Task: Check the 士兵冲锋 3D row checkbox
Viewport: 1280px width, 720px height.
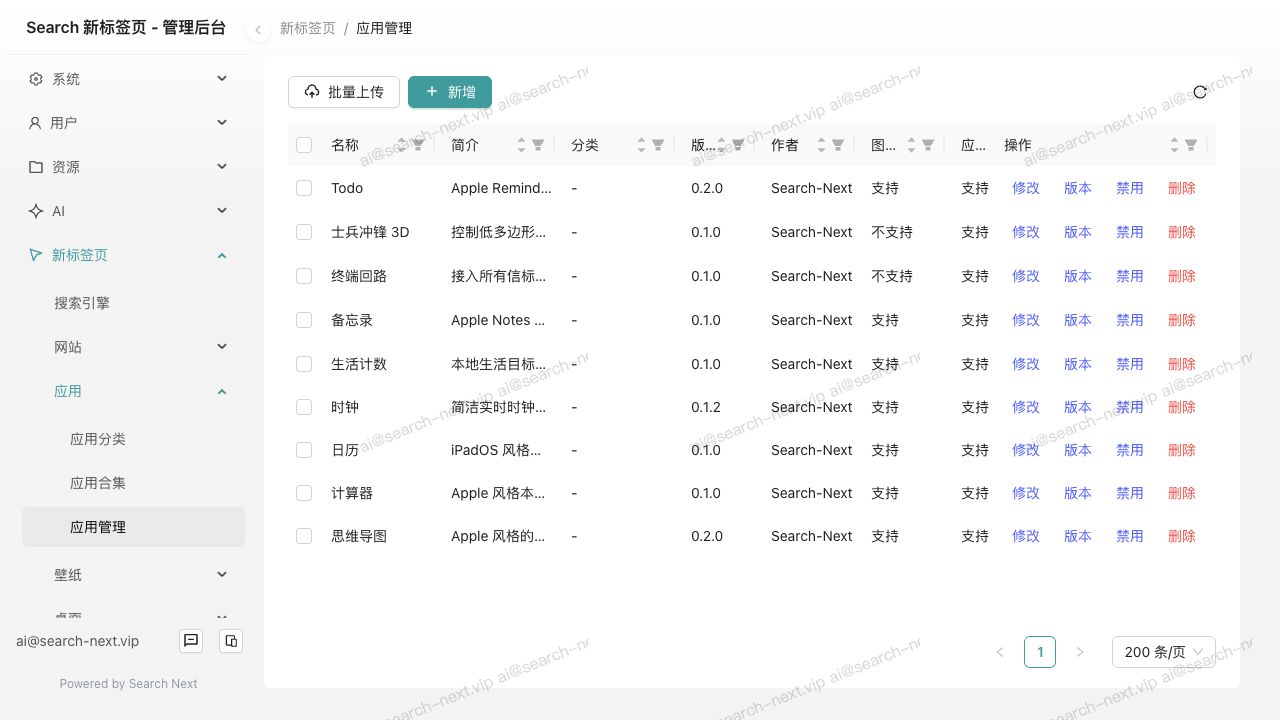Action: [x=304, y=232]
